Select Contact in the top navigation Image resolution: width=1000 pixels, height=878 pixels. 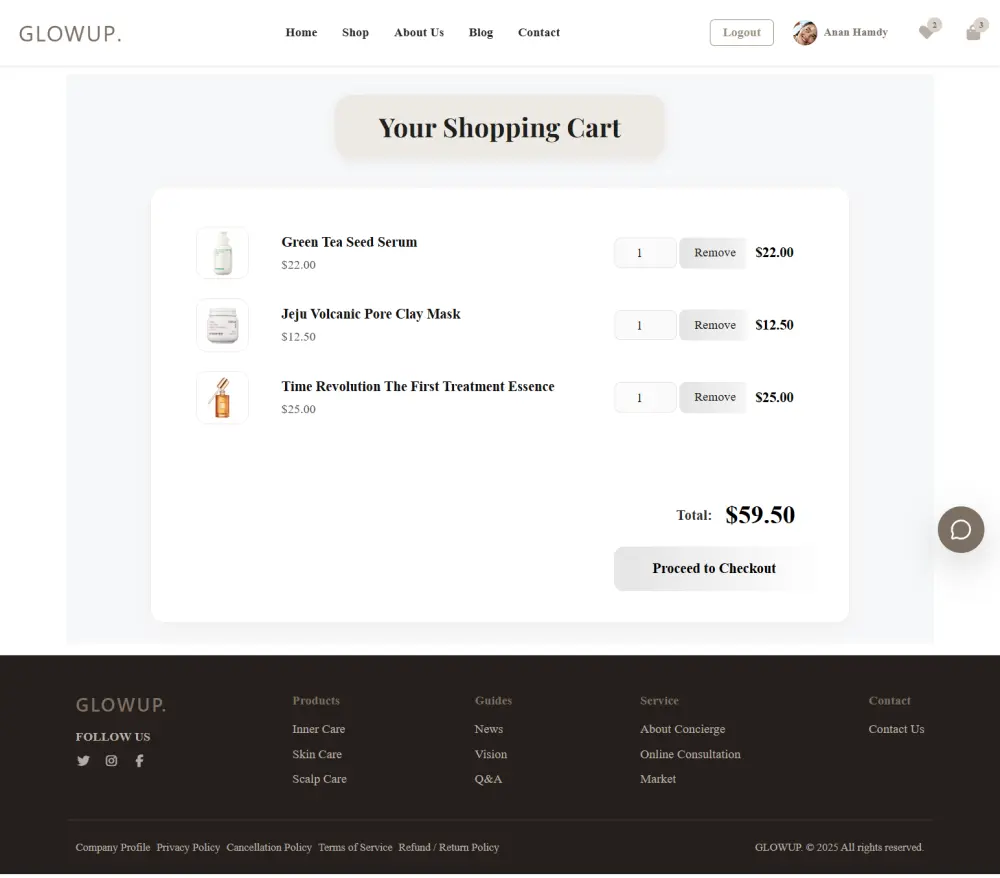coord(539,32)
